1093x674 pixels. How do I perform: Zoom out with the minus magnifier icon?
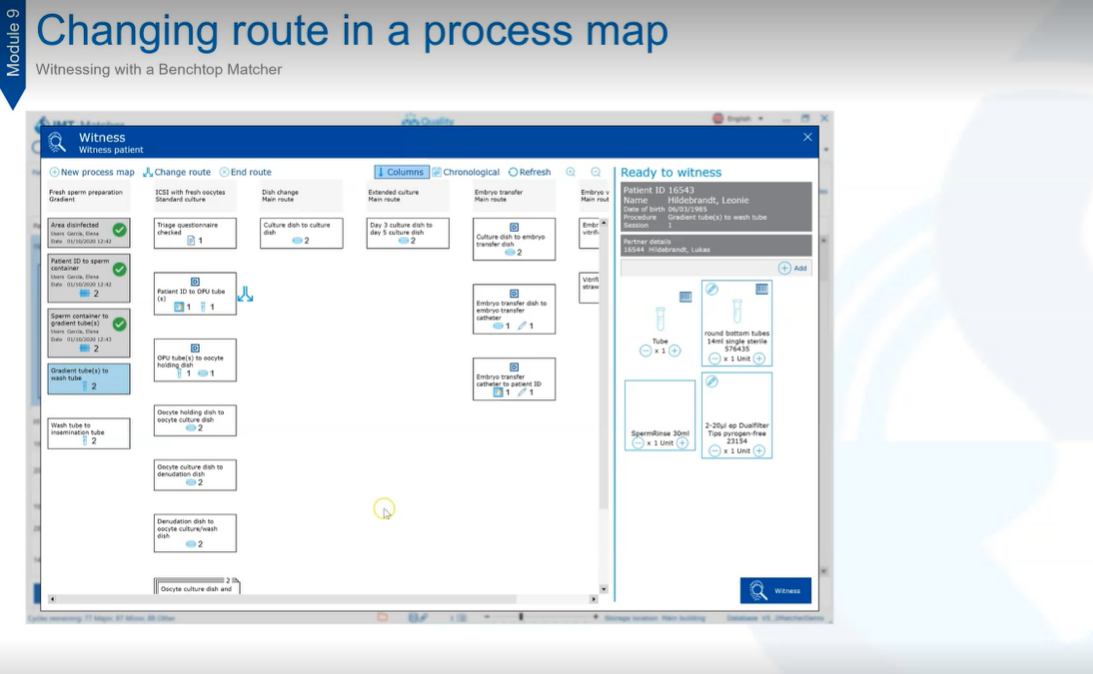596,172
